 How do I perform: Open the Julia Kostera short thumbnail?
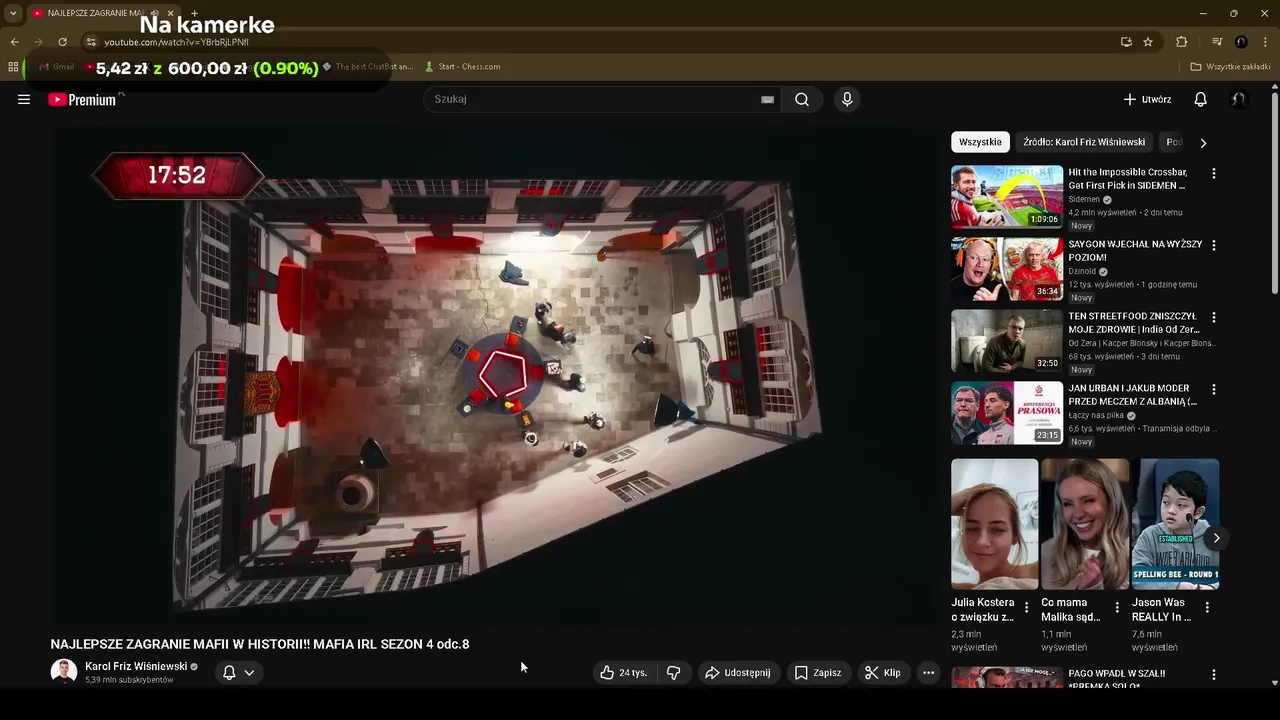coord(995,524)
